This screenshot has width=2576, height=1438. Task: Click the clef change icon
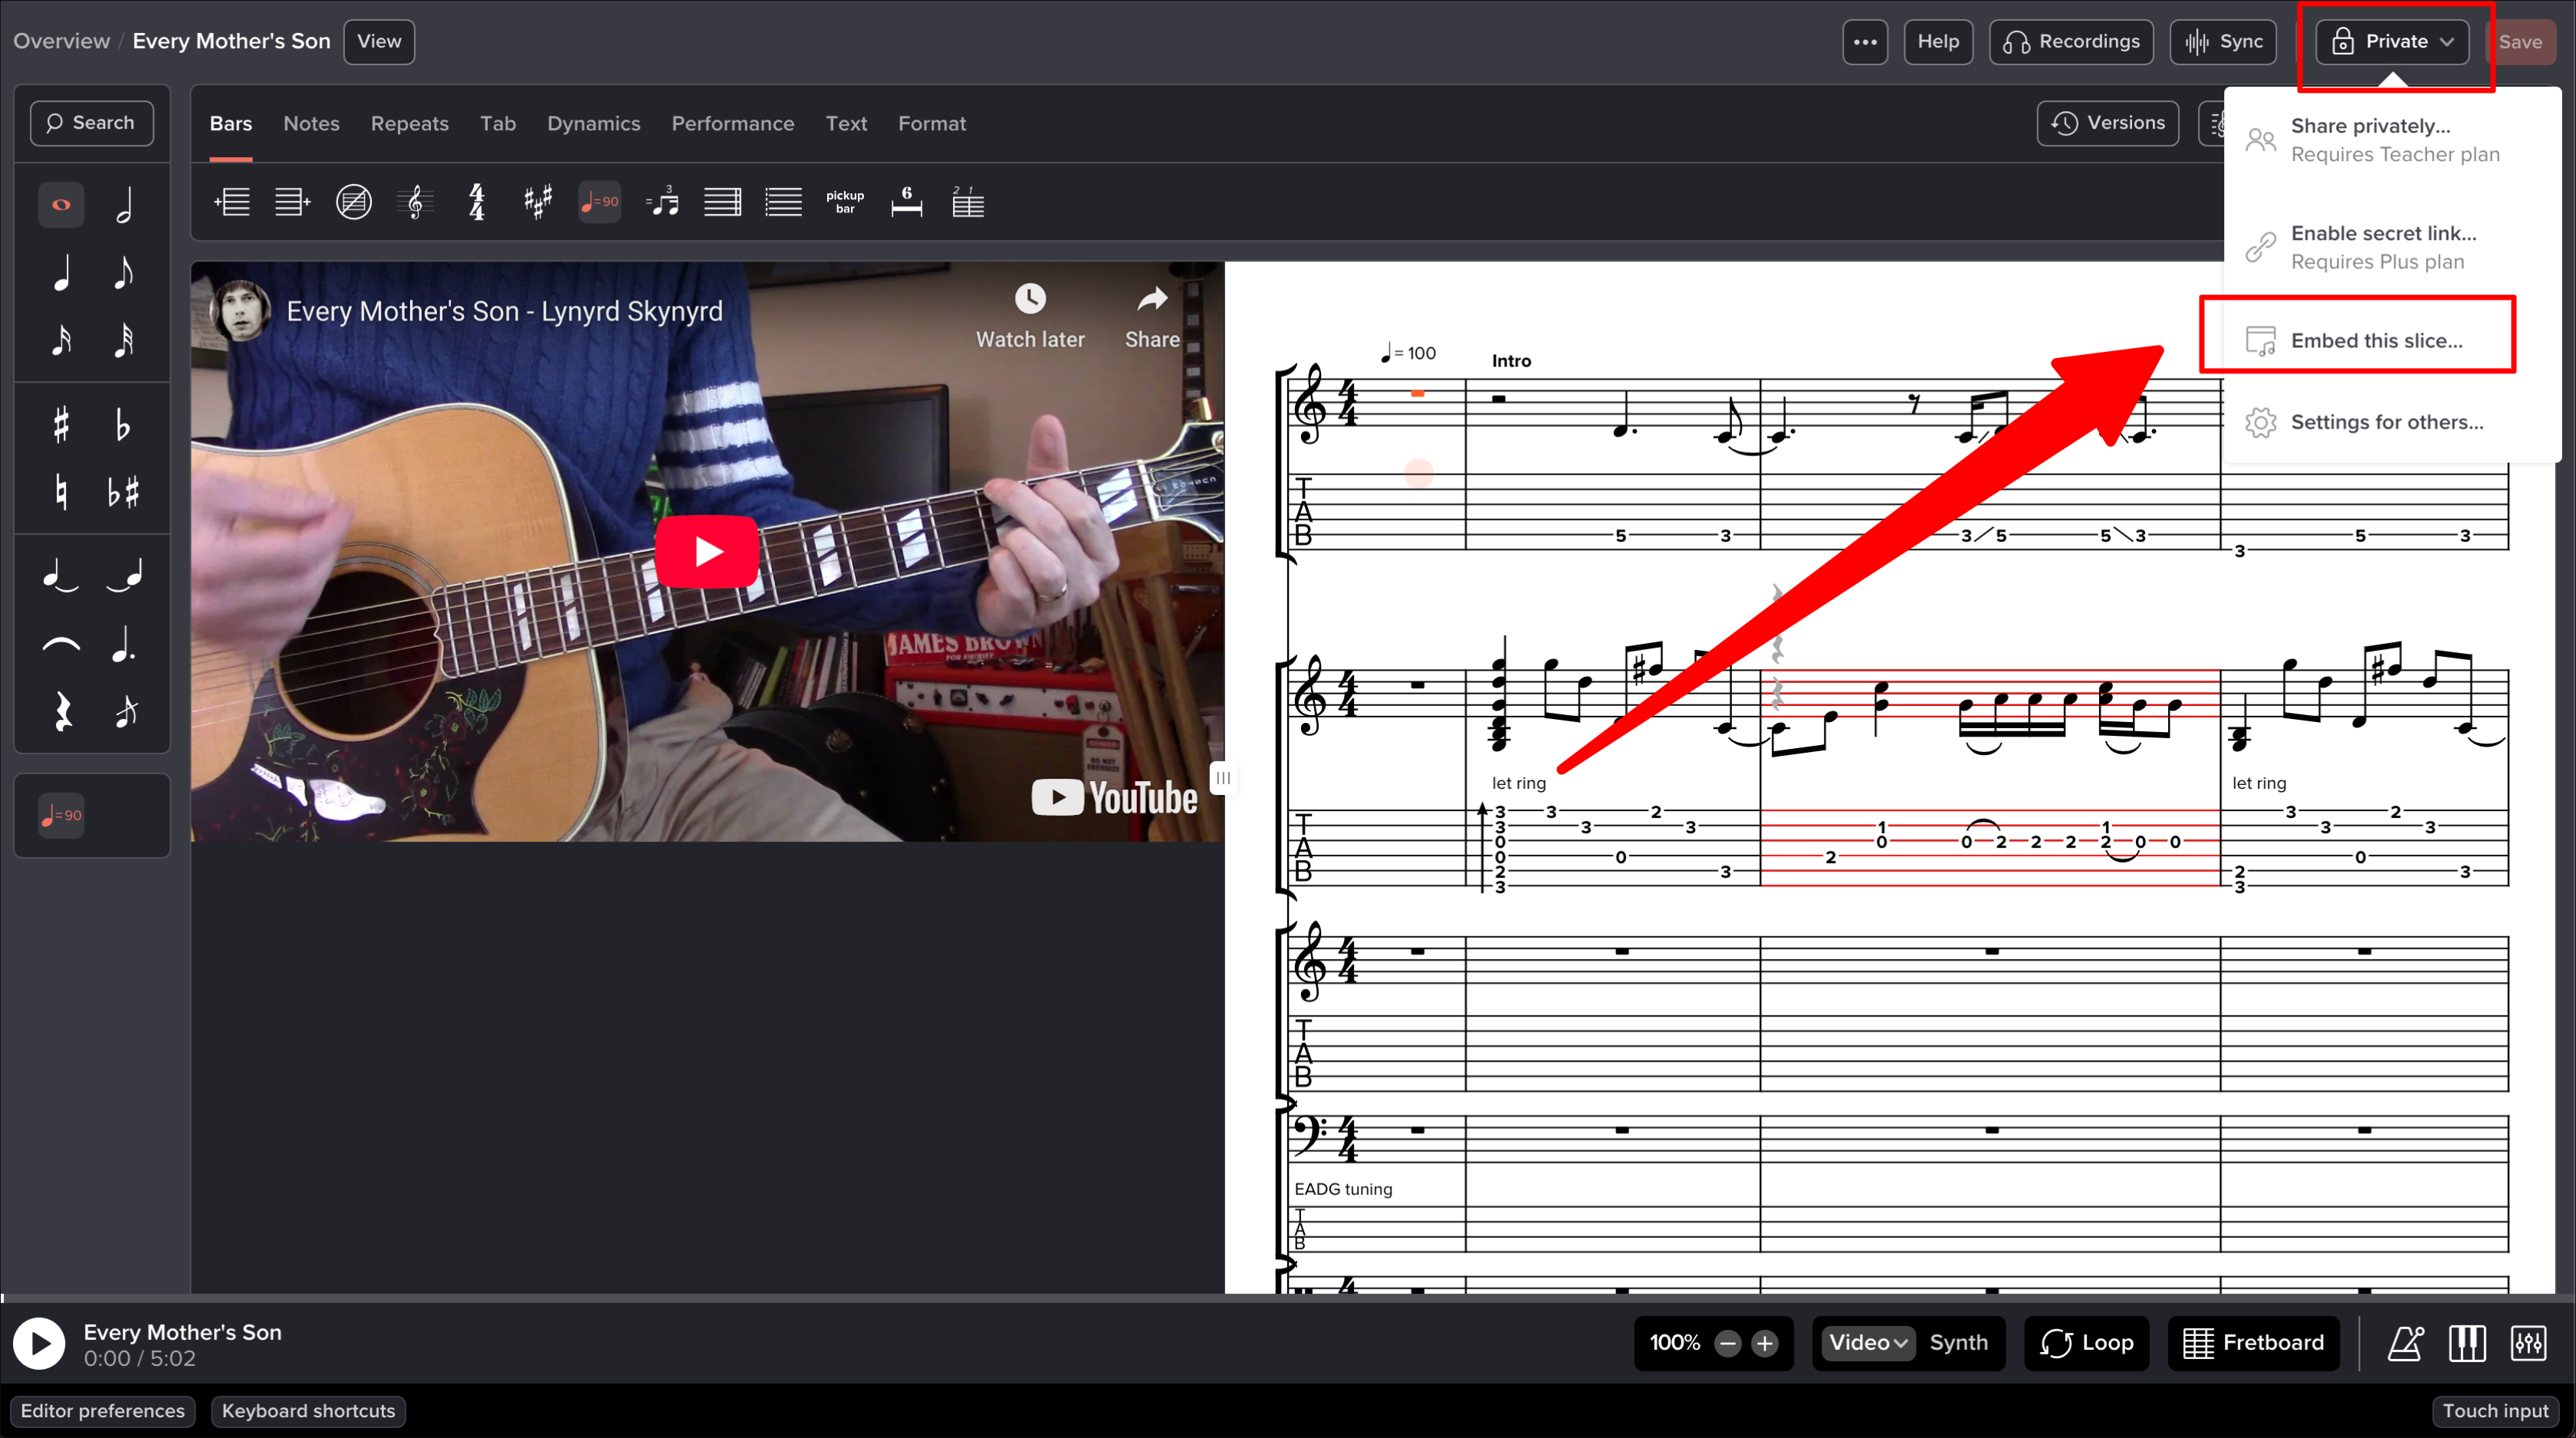(x=415, y=202)
